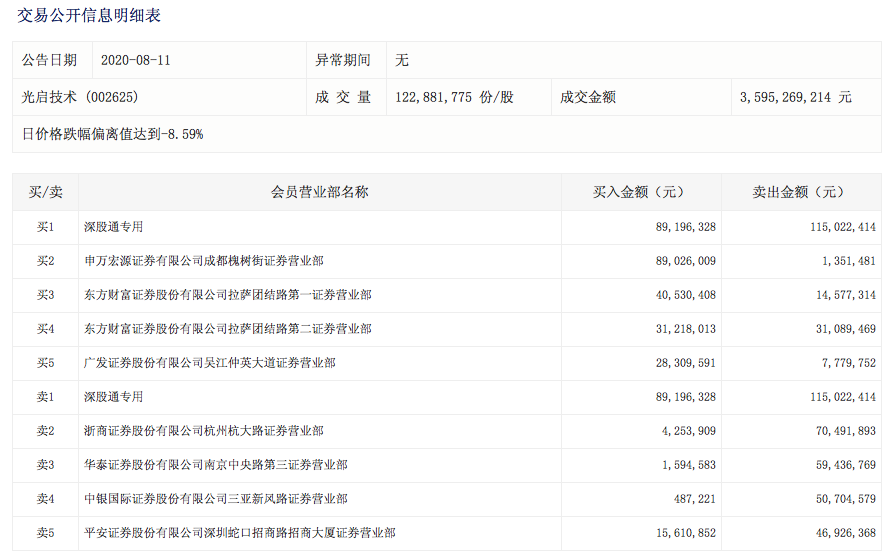Click 平安证券深圳蛇口招商路招商大厦证券营业部 entry
886x553 pixels.
240,533
